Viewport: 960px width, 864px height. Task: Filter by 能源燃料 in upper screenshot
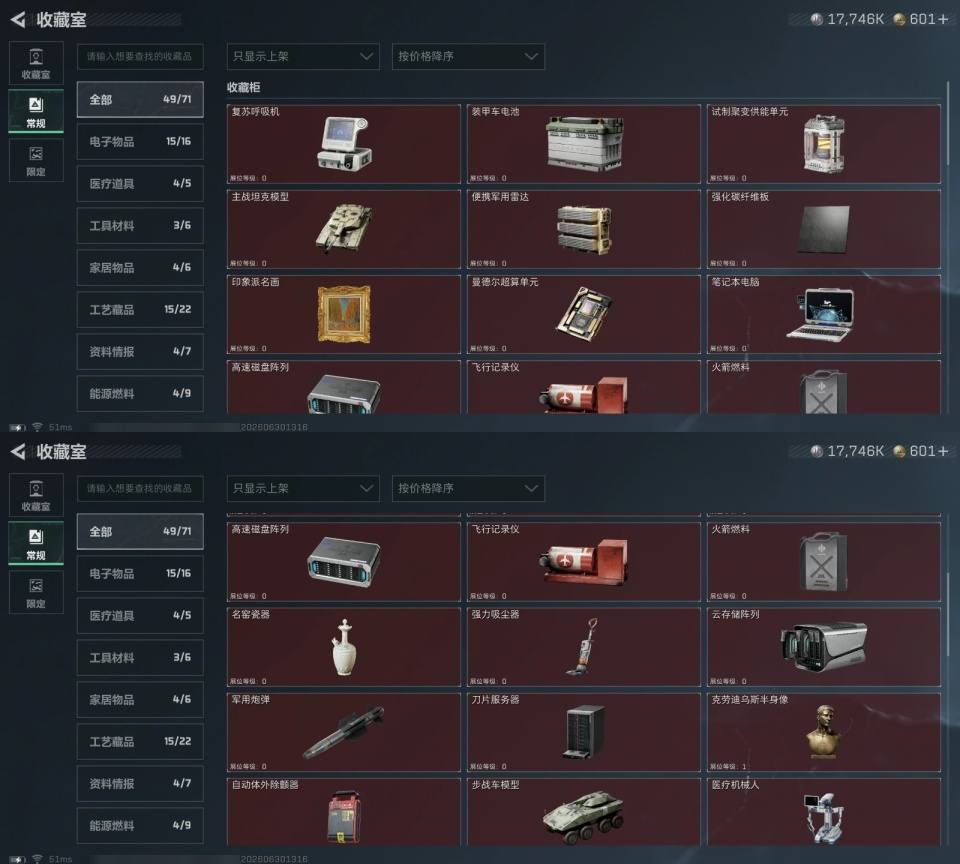(140, 394)
